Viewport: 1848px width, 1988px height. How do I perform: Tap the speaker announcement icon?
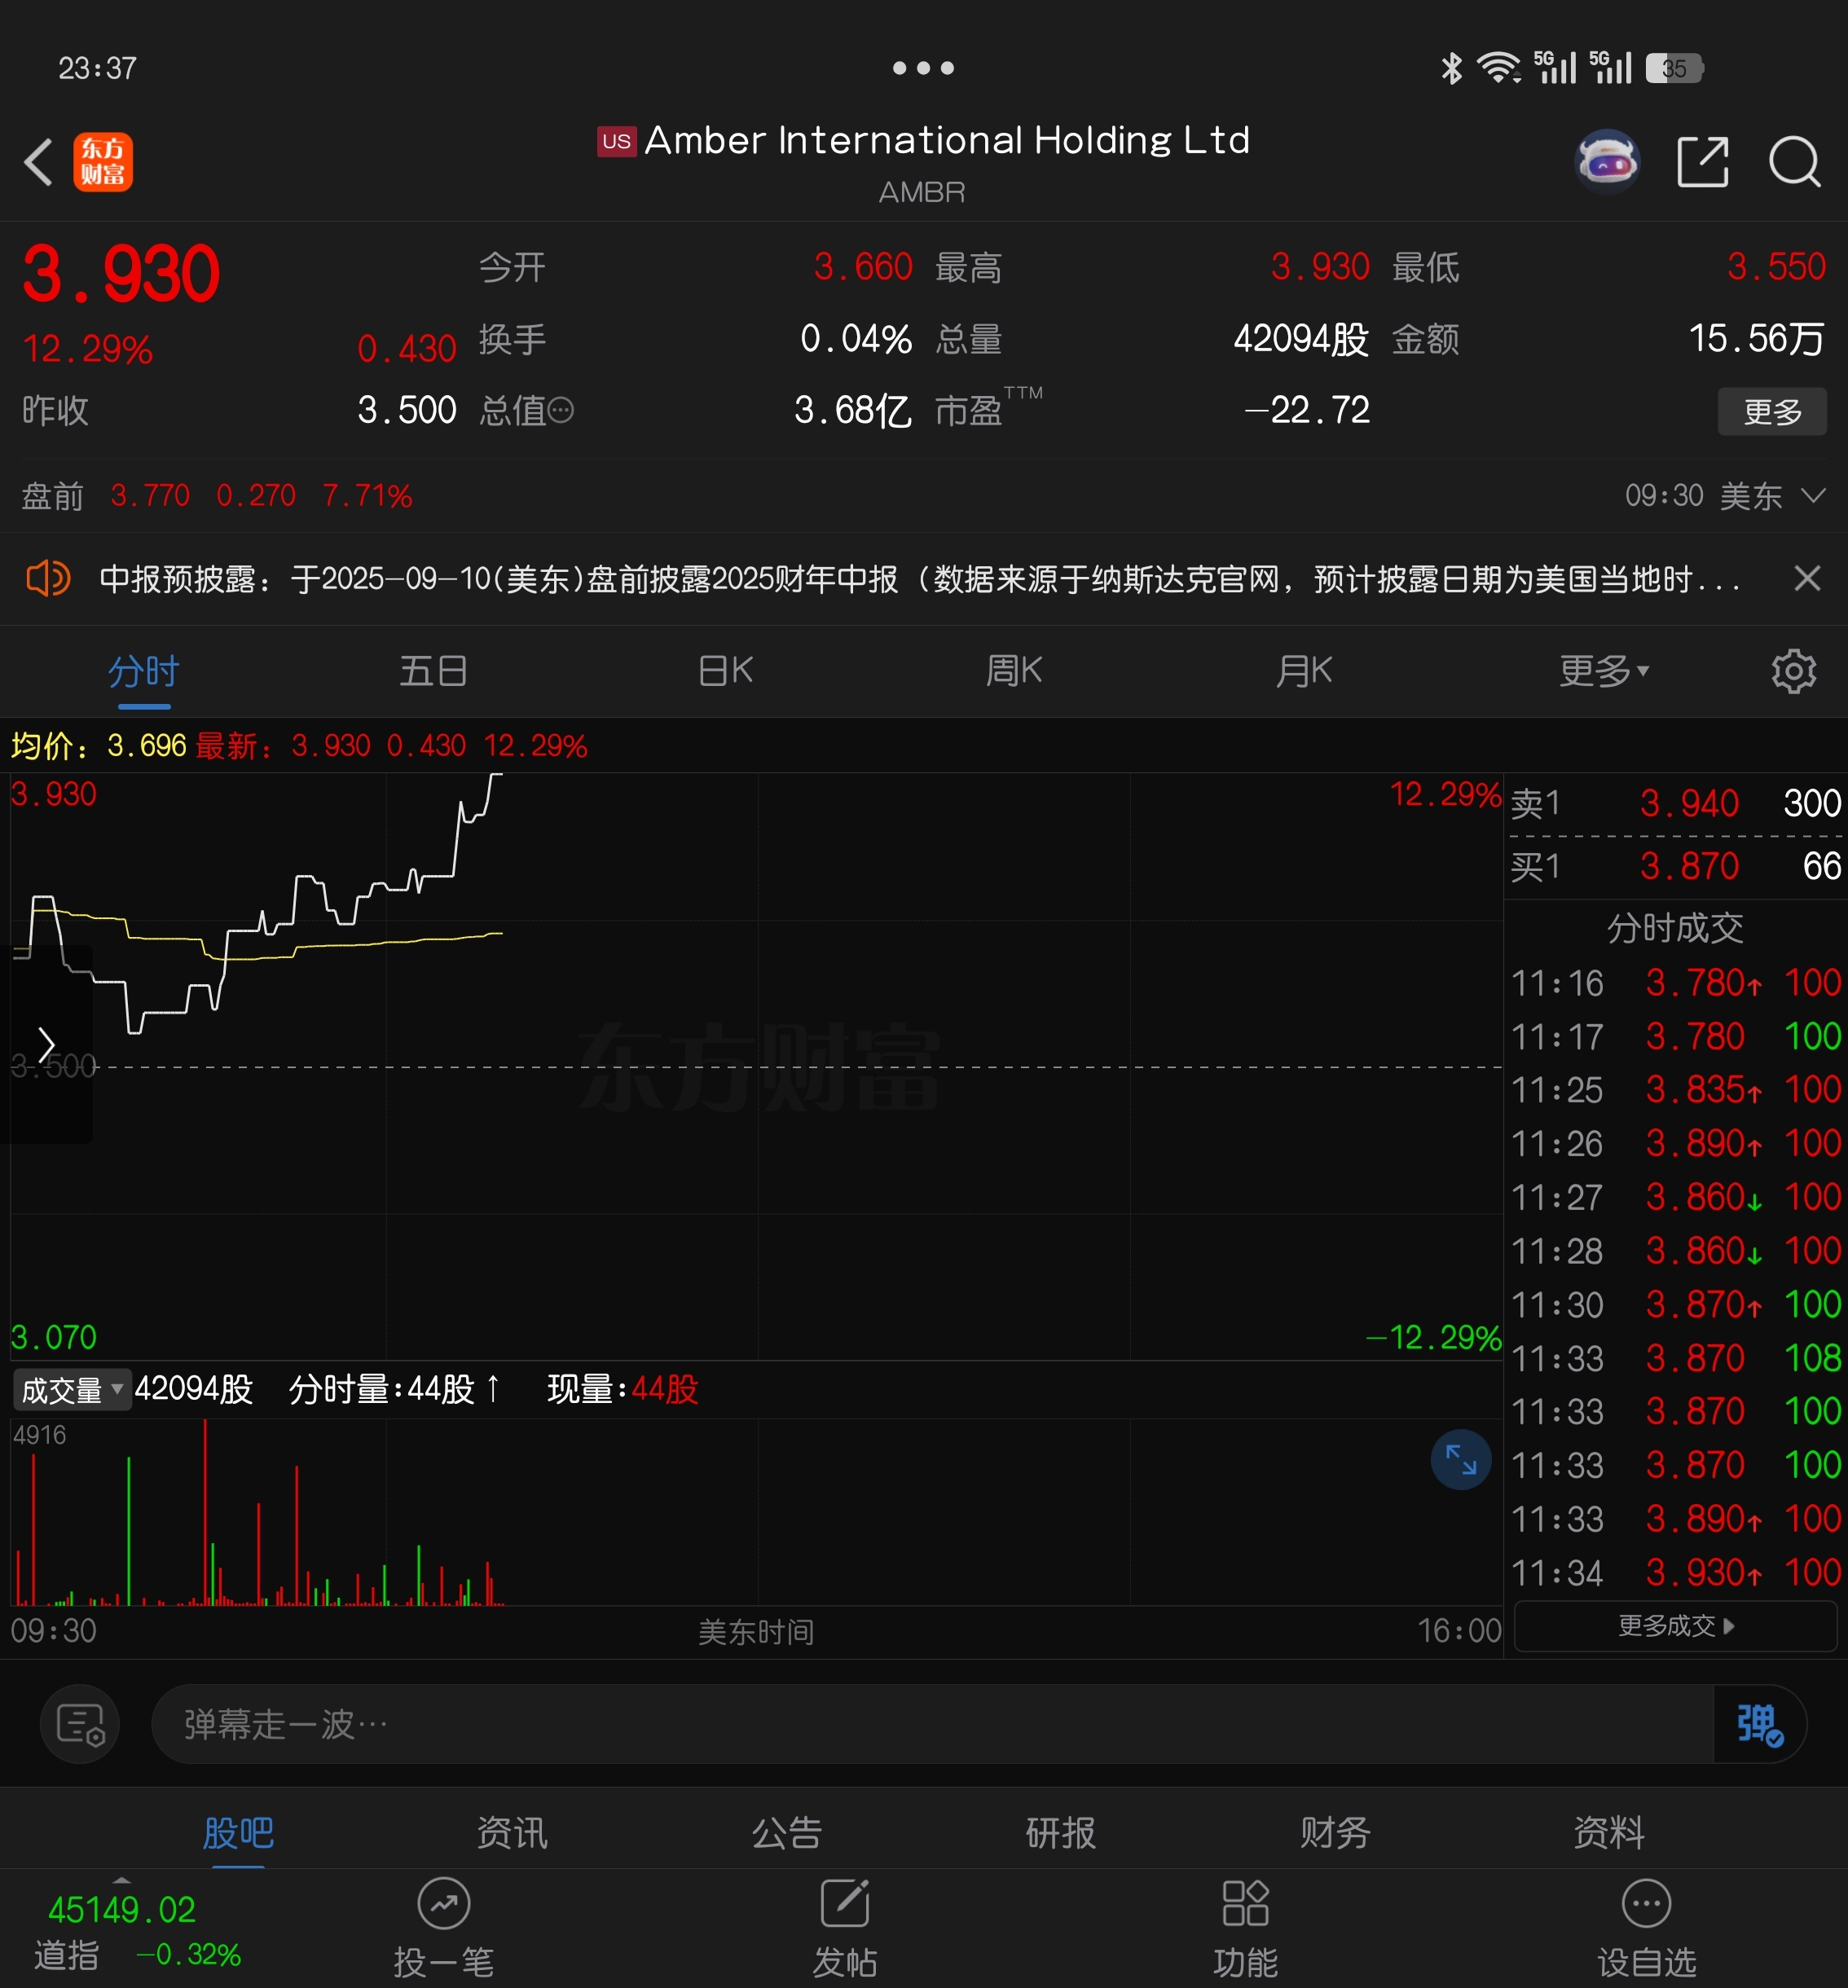[47, 578]
